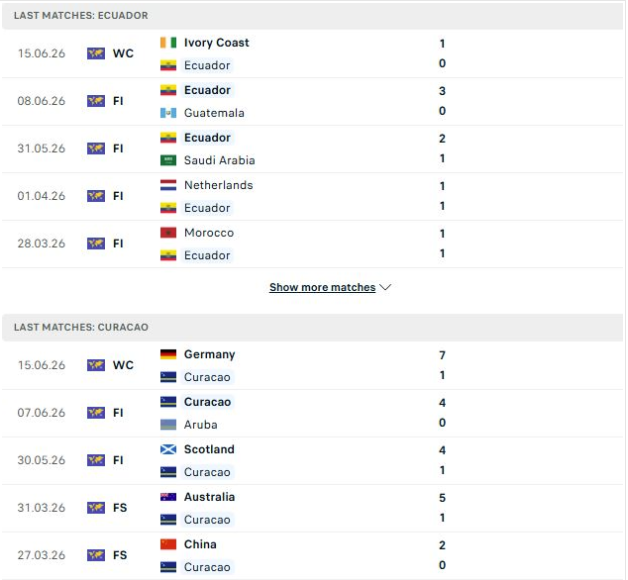Click the Scotland flag icon

click(168, 449)
